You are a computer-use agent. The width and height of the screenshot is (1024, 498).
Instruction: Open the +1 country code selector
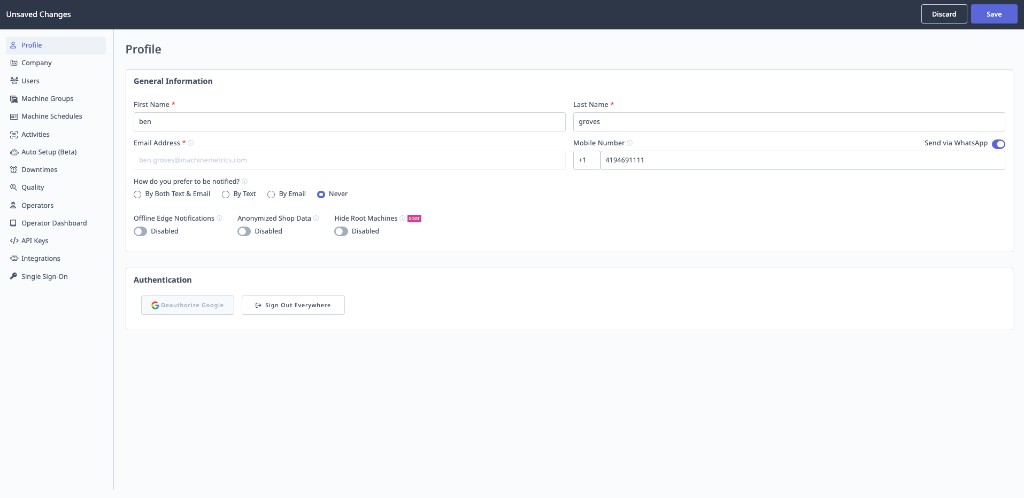586,160
